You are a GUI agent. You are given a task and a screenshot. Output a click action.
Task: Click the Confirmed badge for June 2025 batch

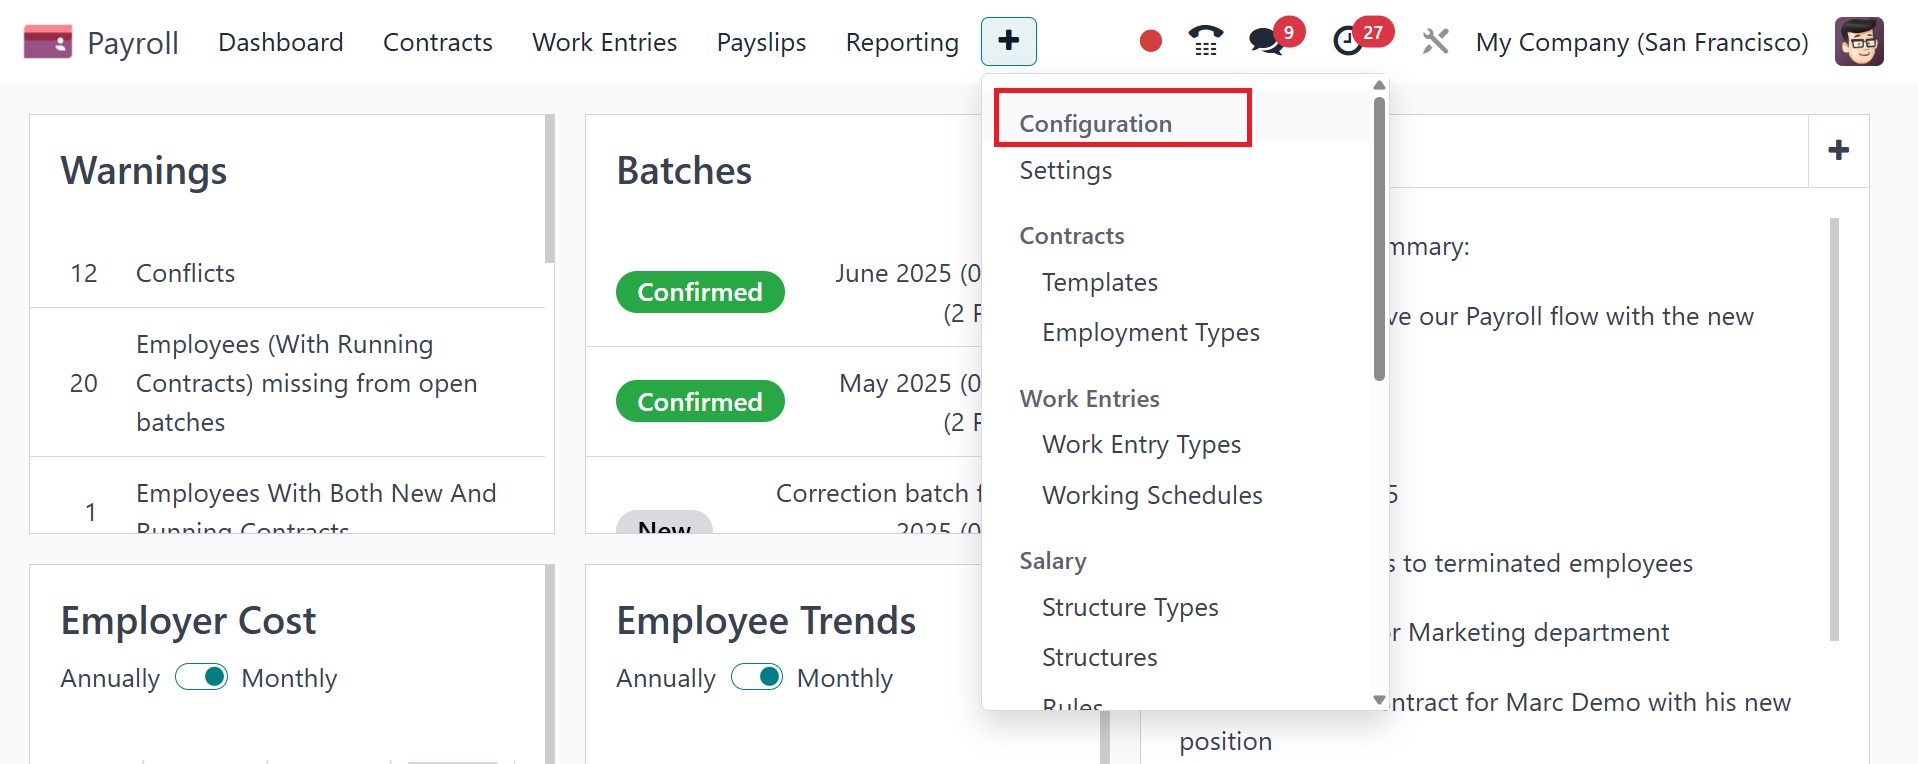click(x=700, y=292)
